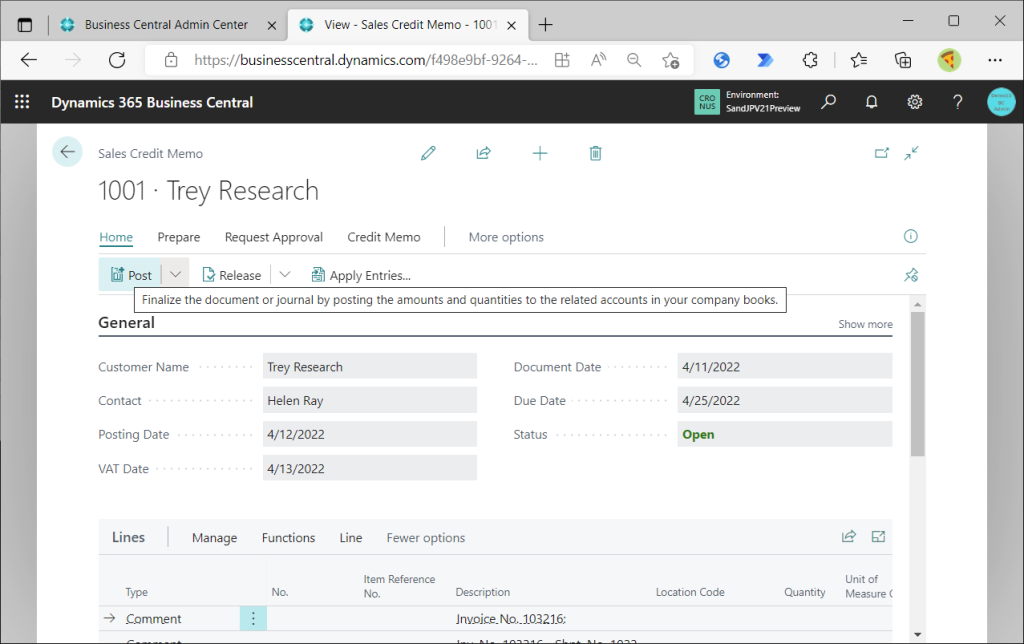Click the share icon in page header
This screenshot has width=1024, height=644.
(483, 153)
